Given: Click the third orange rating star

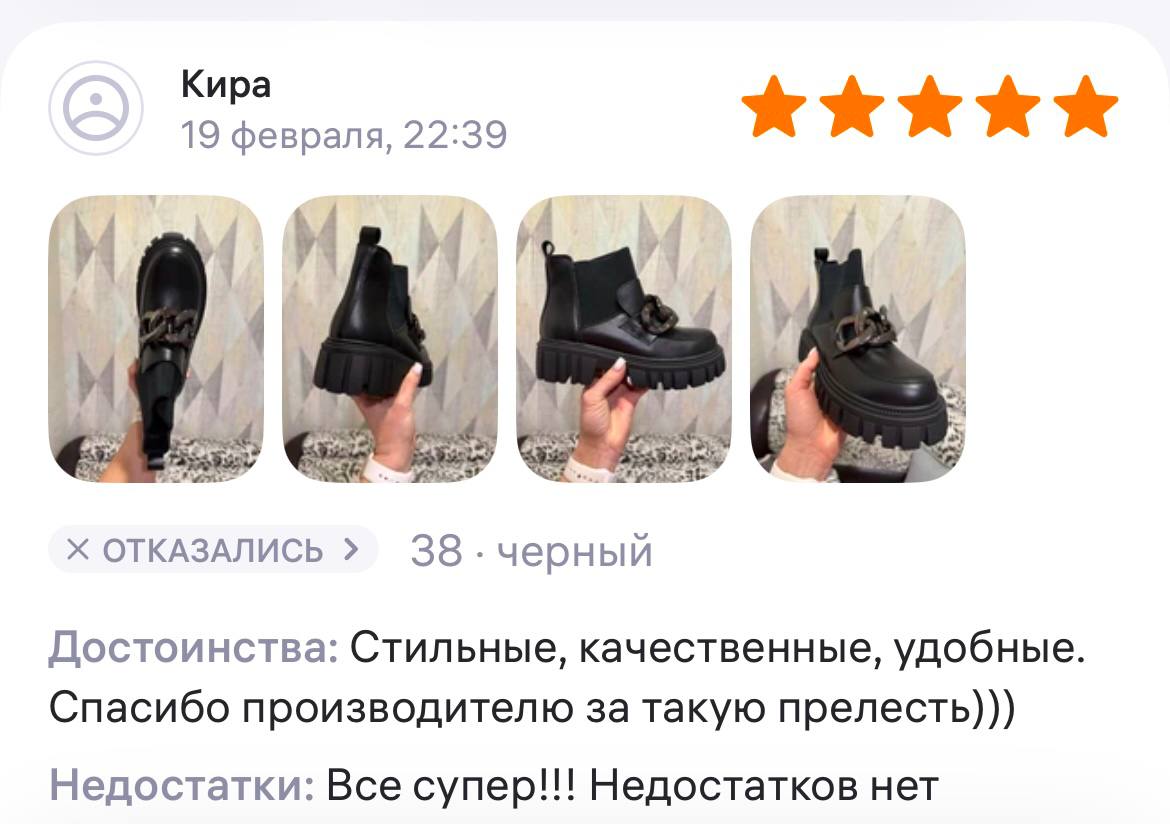Looking at the screenshot, I should tap(930, 106).
